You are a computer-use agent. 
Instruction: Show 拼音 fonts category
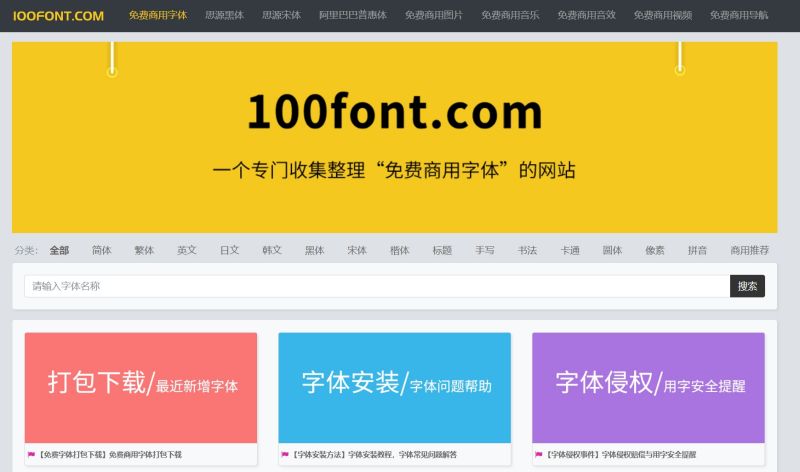point(697,250)
